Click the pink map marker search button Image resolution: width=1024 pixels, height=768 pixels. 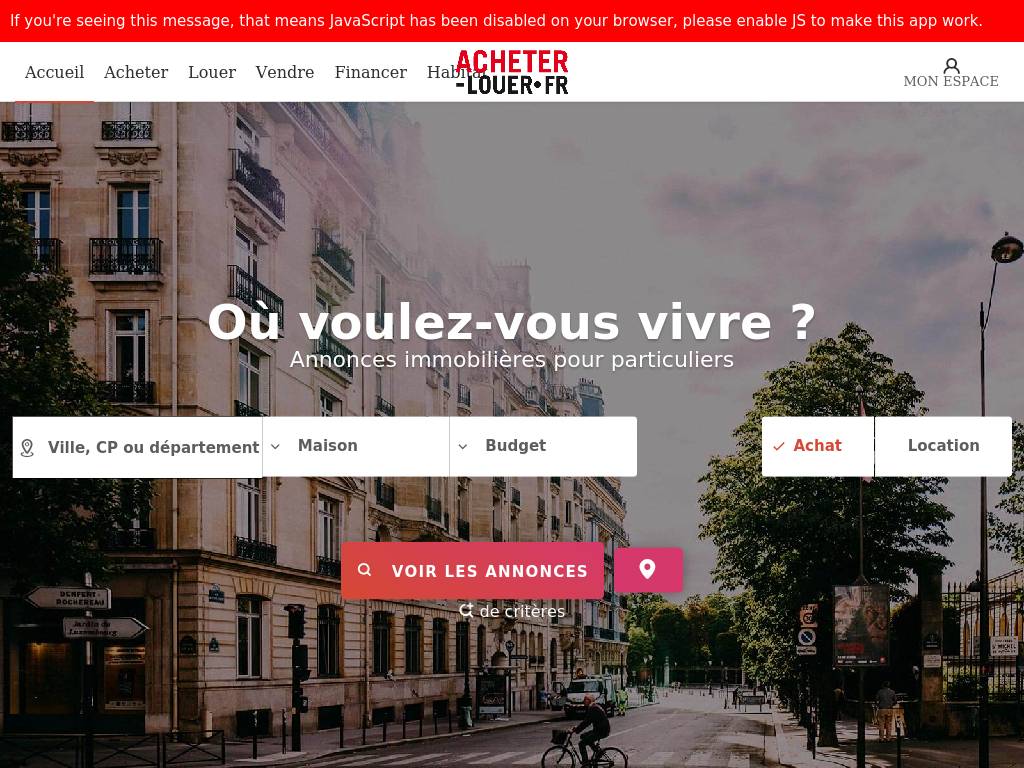tap(648, 570)
